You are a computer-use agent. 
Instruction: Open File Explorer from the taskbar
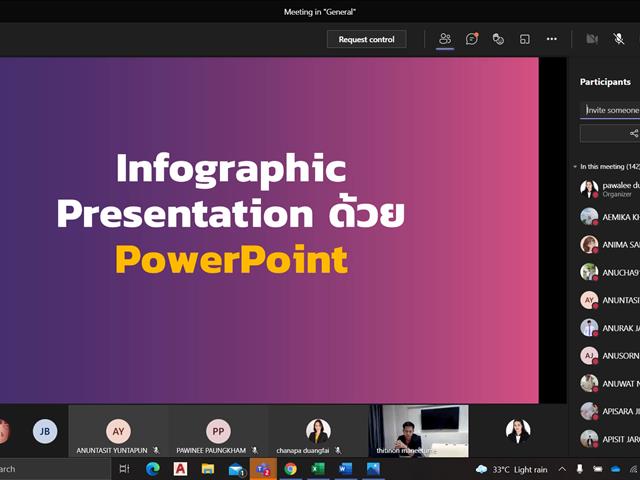tap(208, 469)
